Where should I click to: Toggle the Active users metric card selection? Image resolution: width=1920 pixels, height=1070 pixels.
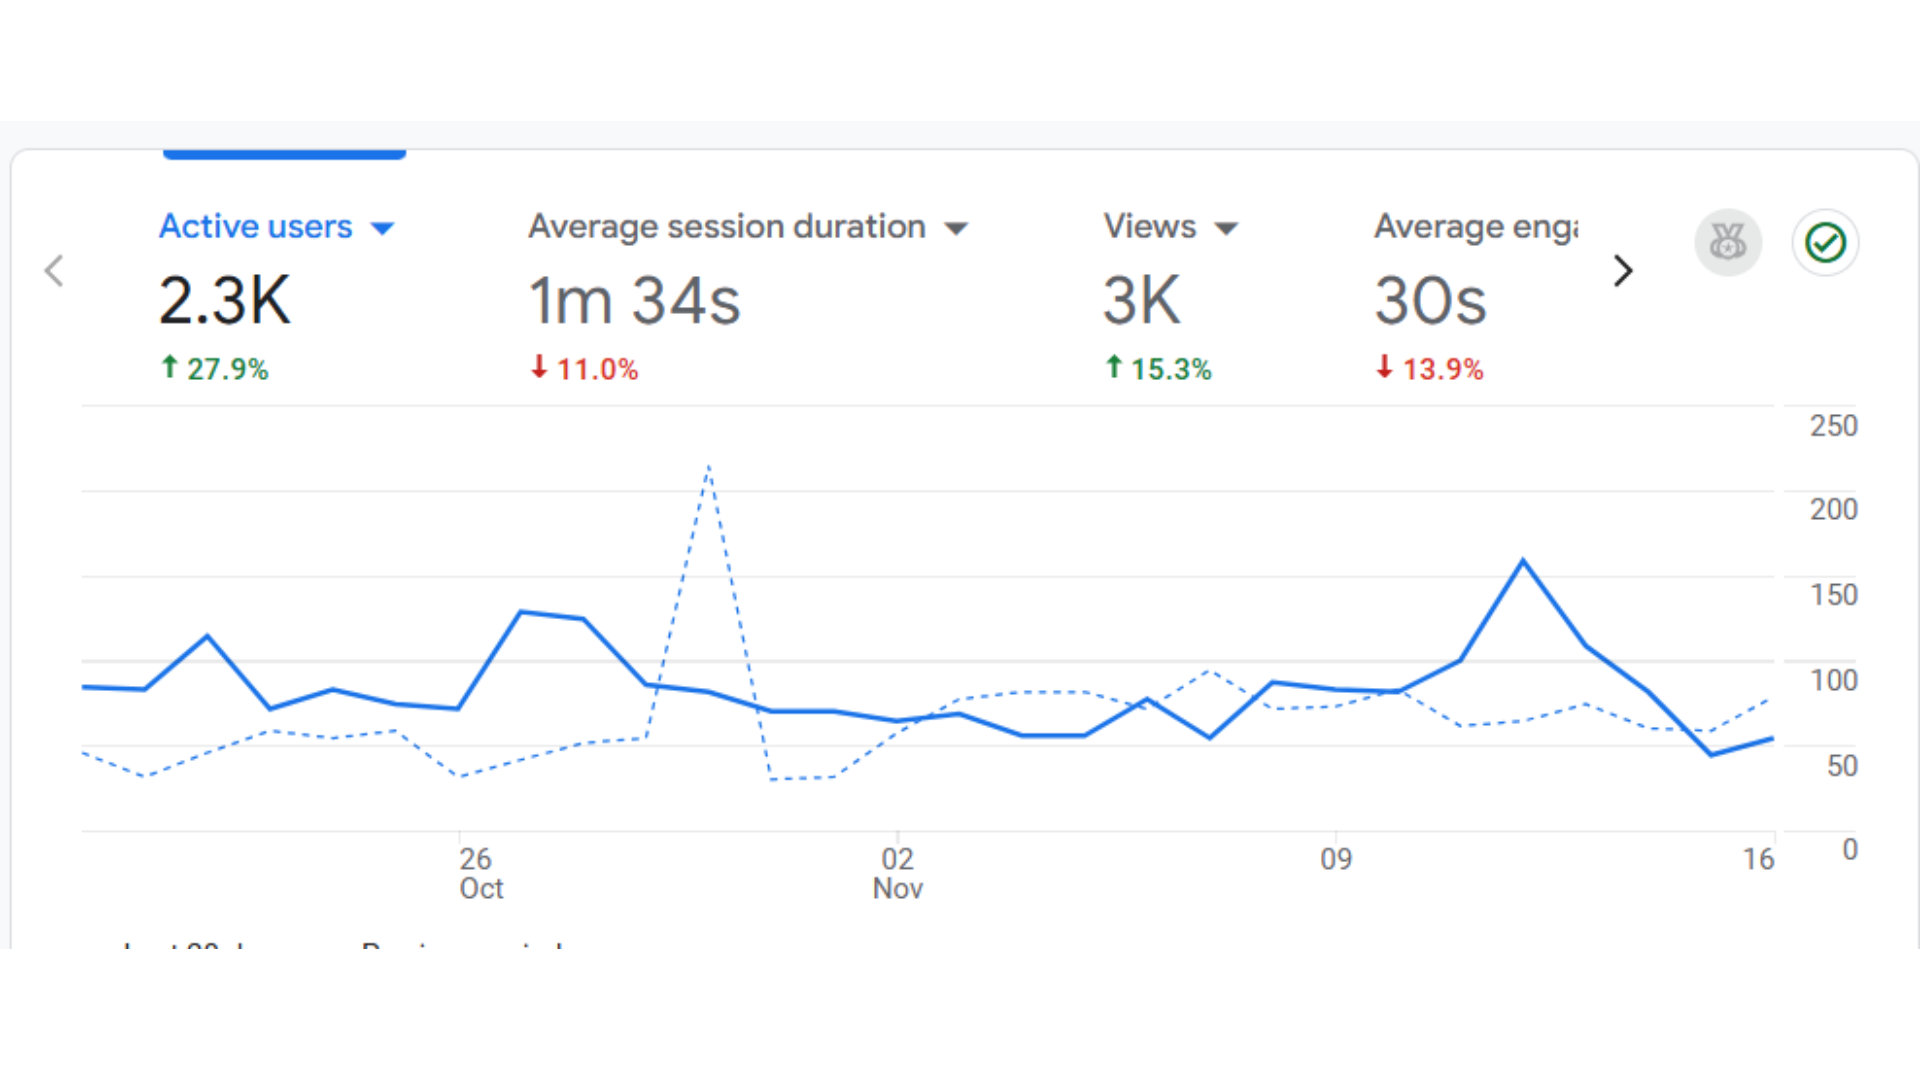pos(256,227)
